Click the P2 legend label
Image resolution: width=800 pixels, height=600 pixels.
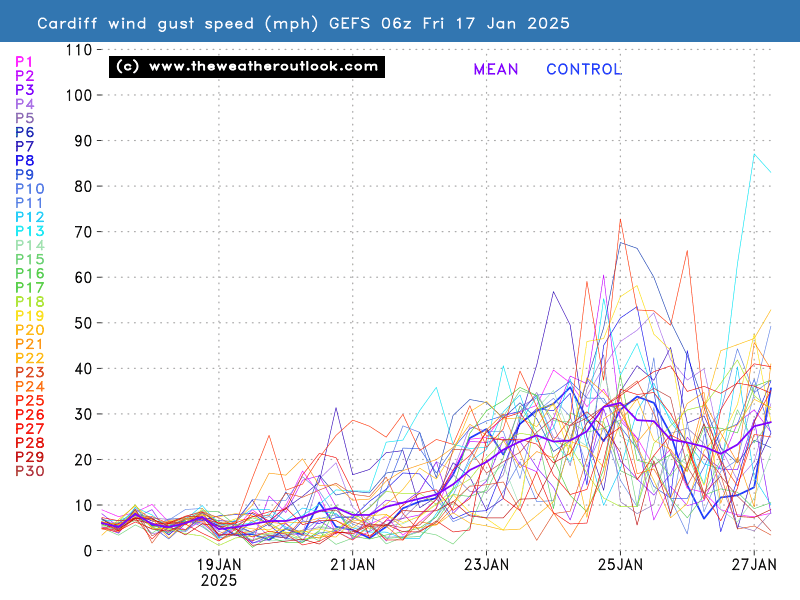click(24, 76)
